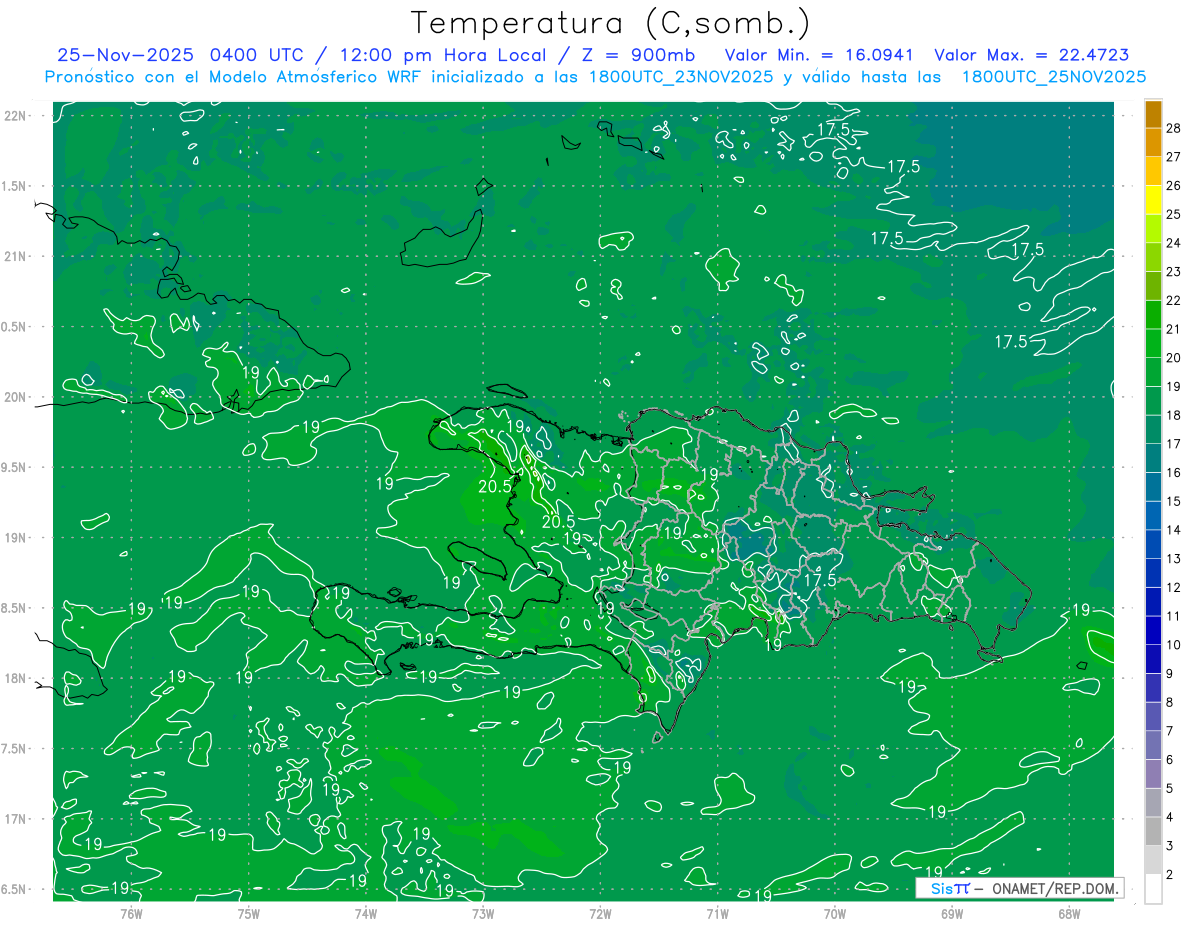Click the "2" label on the color scale

[1171, 875]
